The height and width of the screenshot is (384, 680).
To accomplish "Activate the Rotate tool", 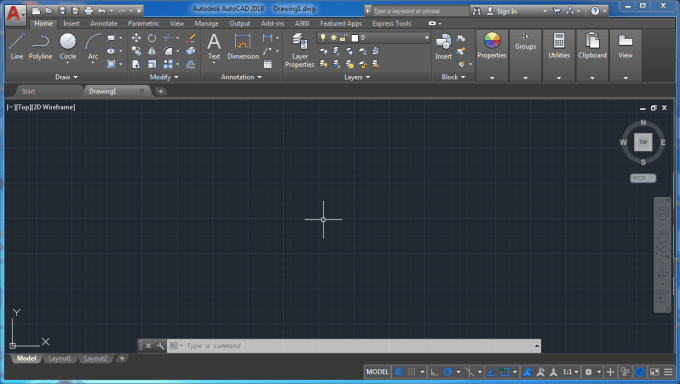I will pos(152,38).
